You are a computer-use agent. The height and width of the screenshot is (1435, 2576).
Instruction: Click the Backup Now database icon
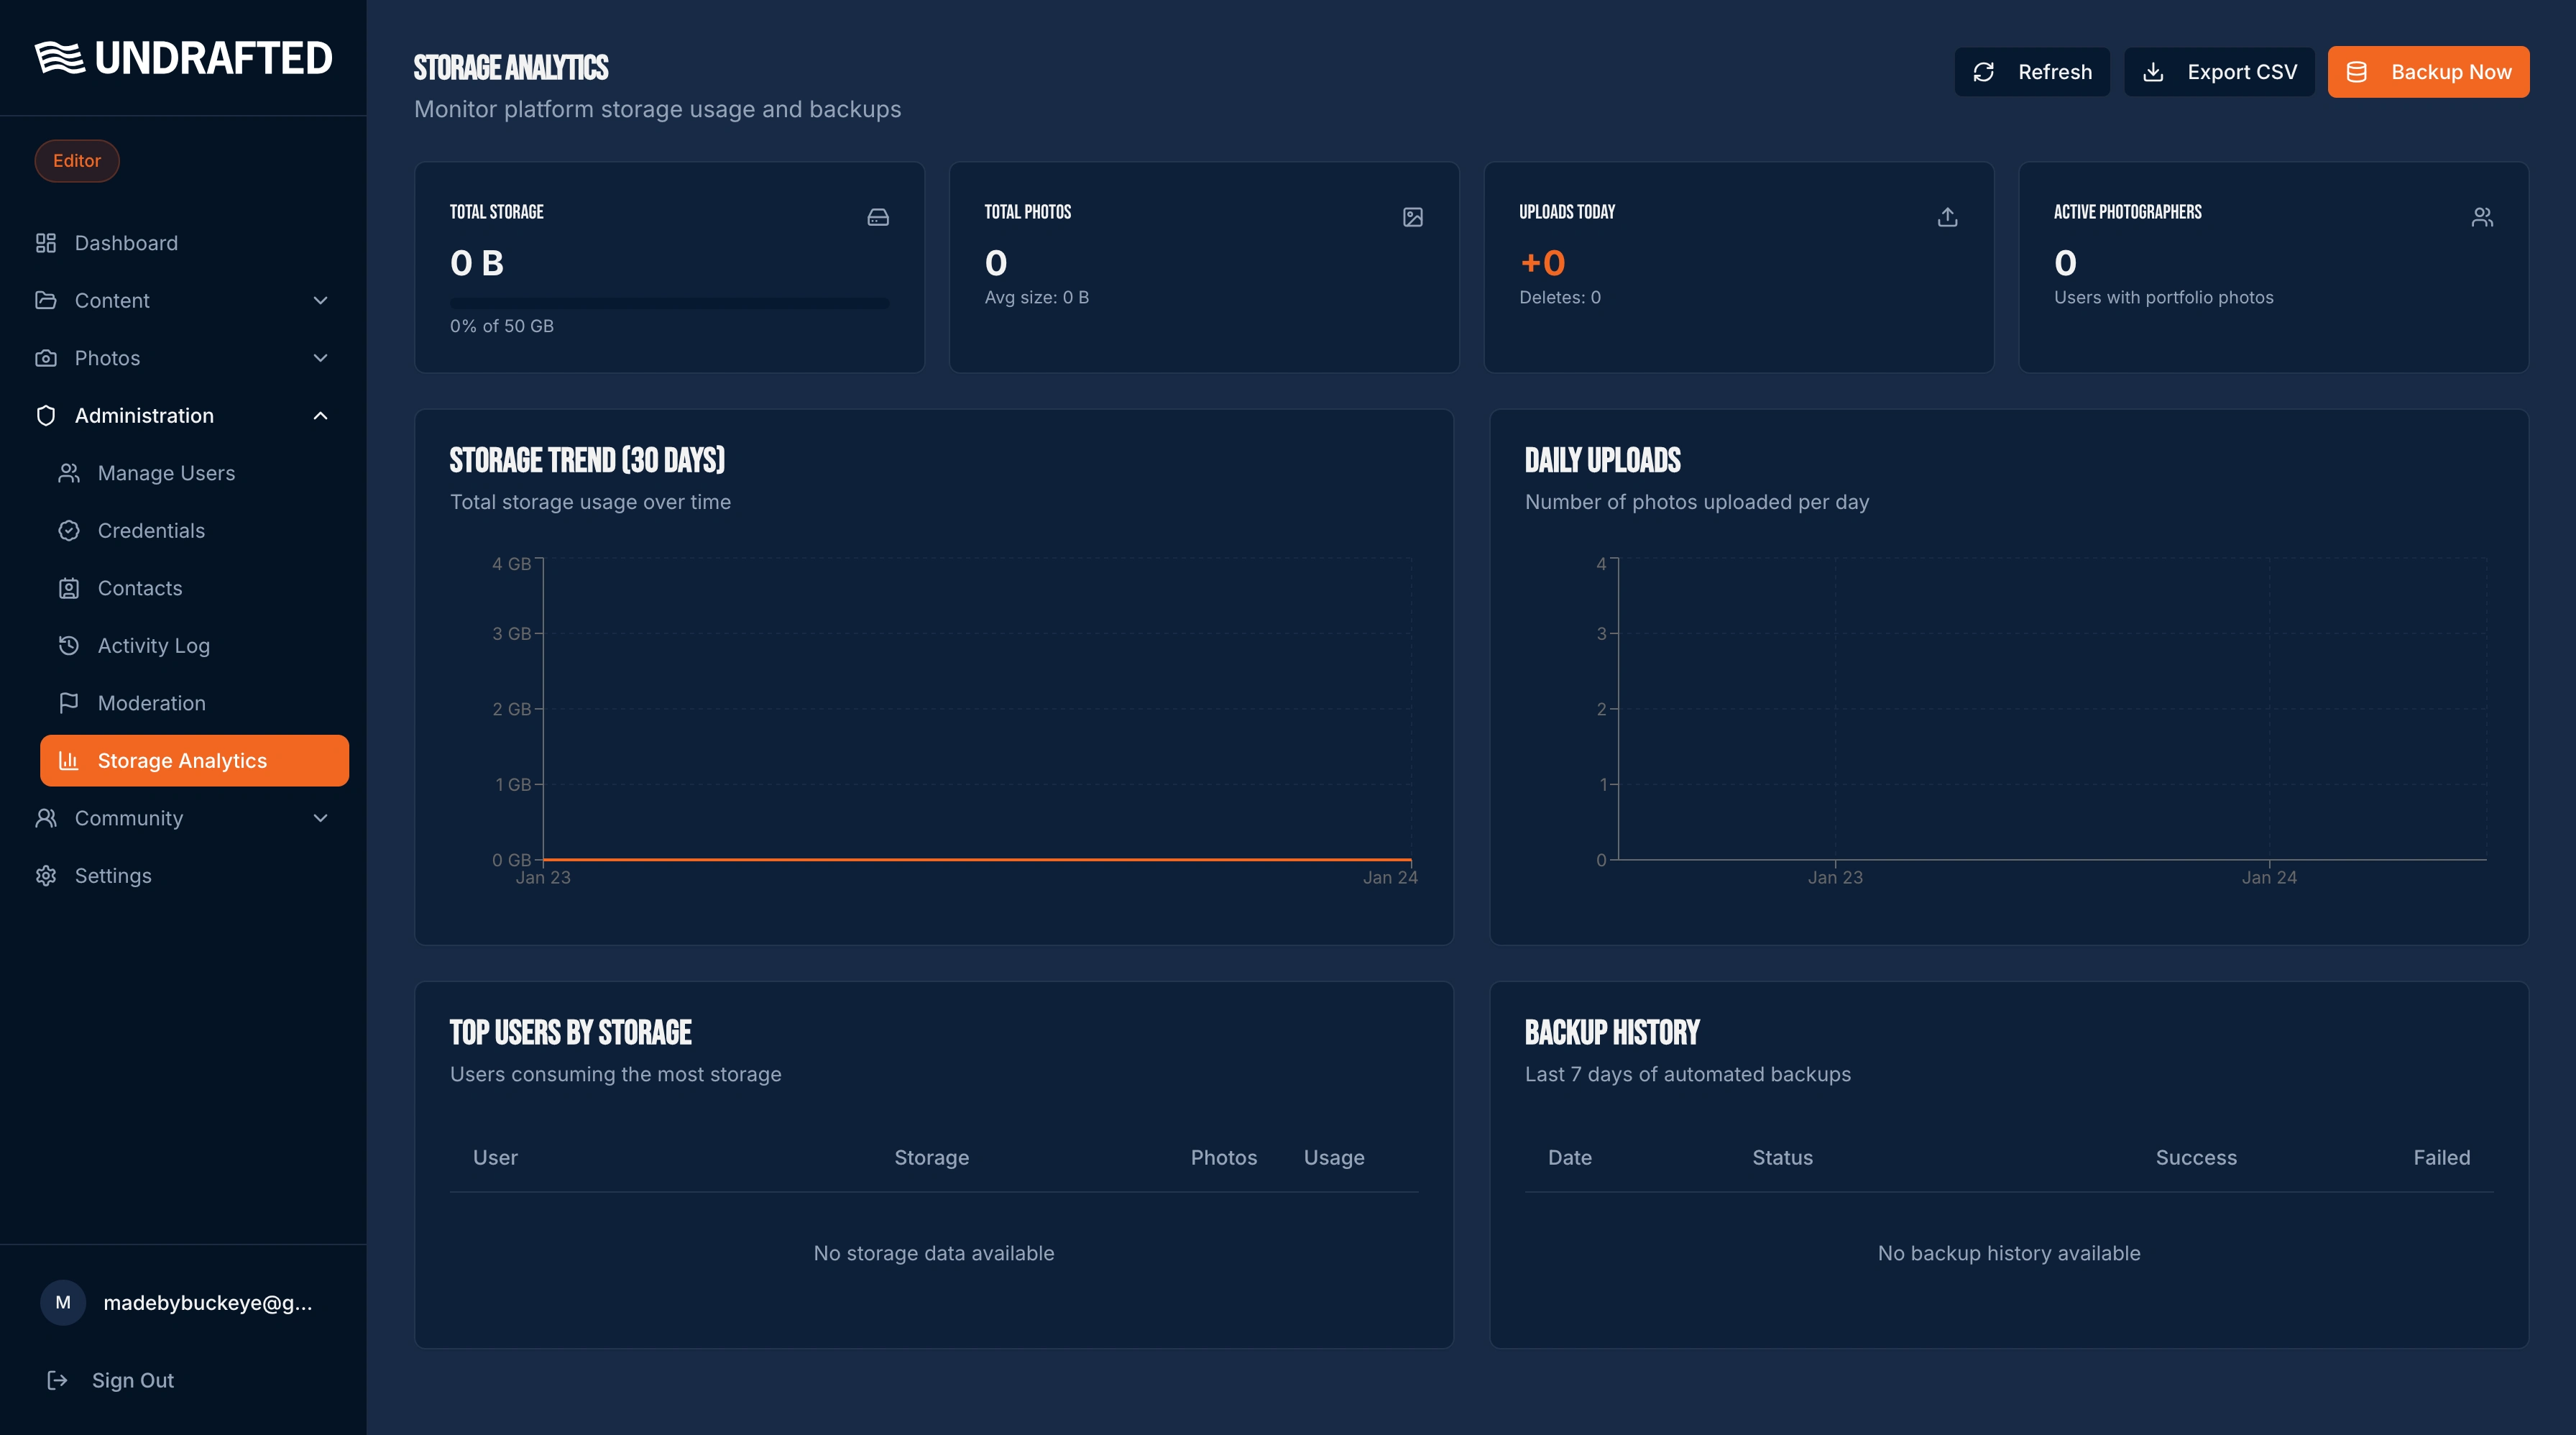coord(2357,72)
